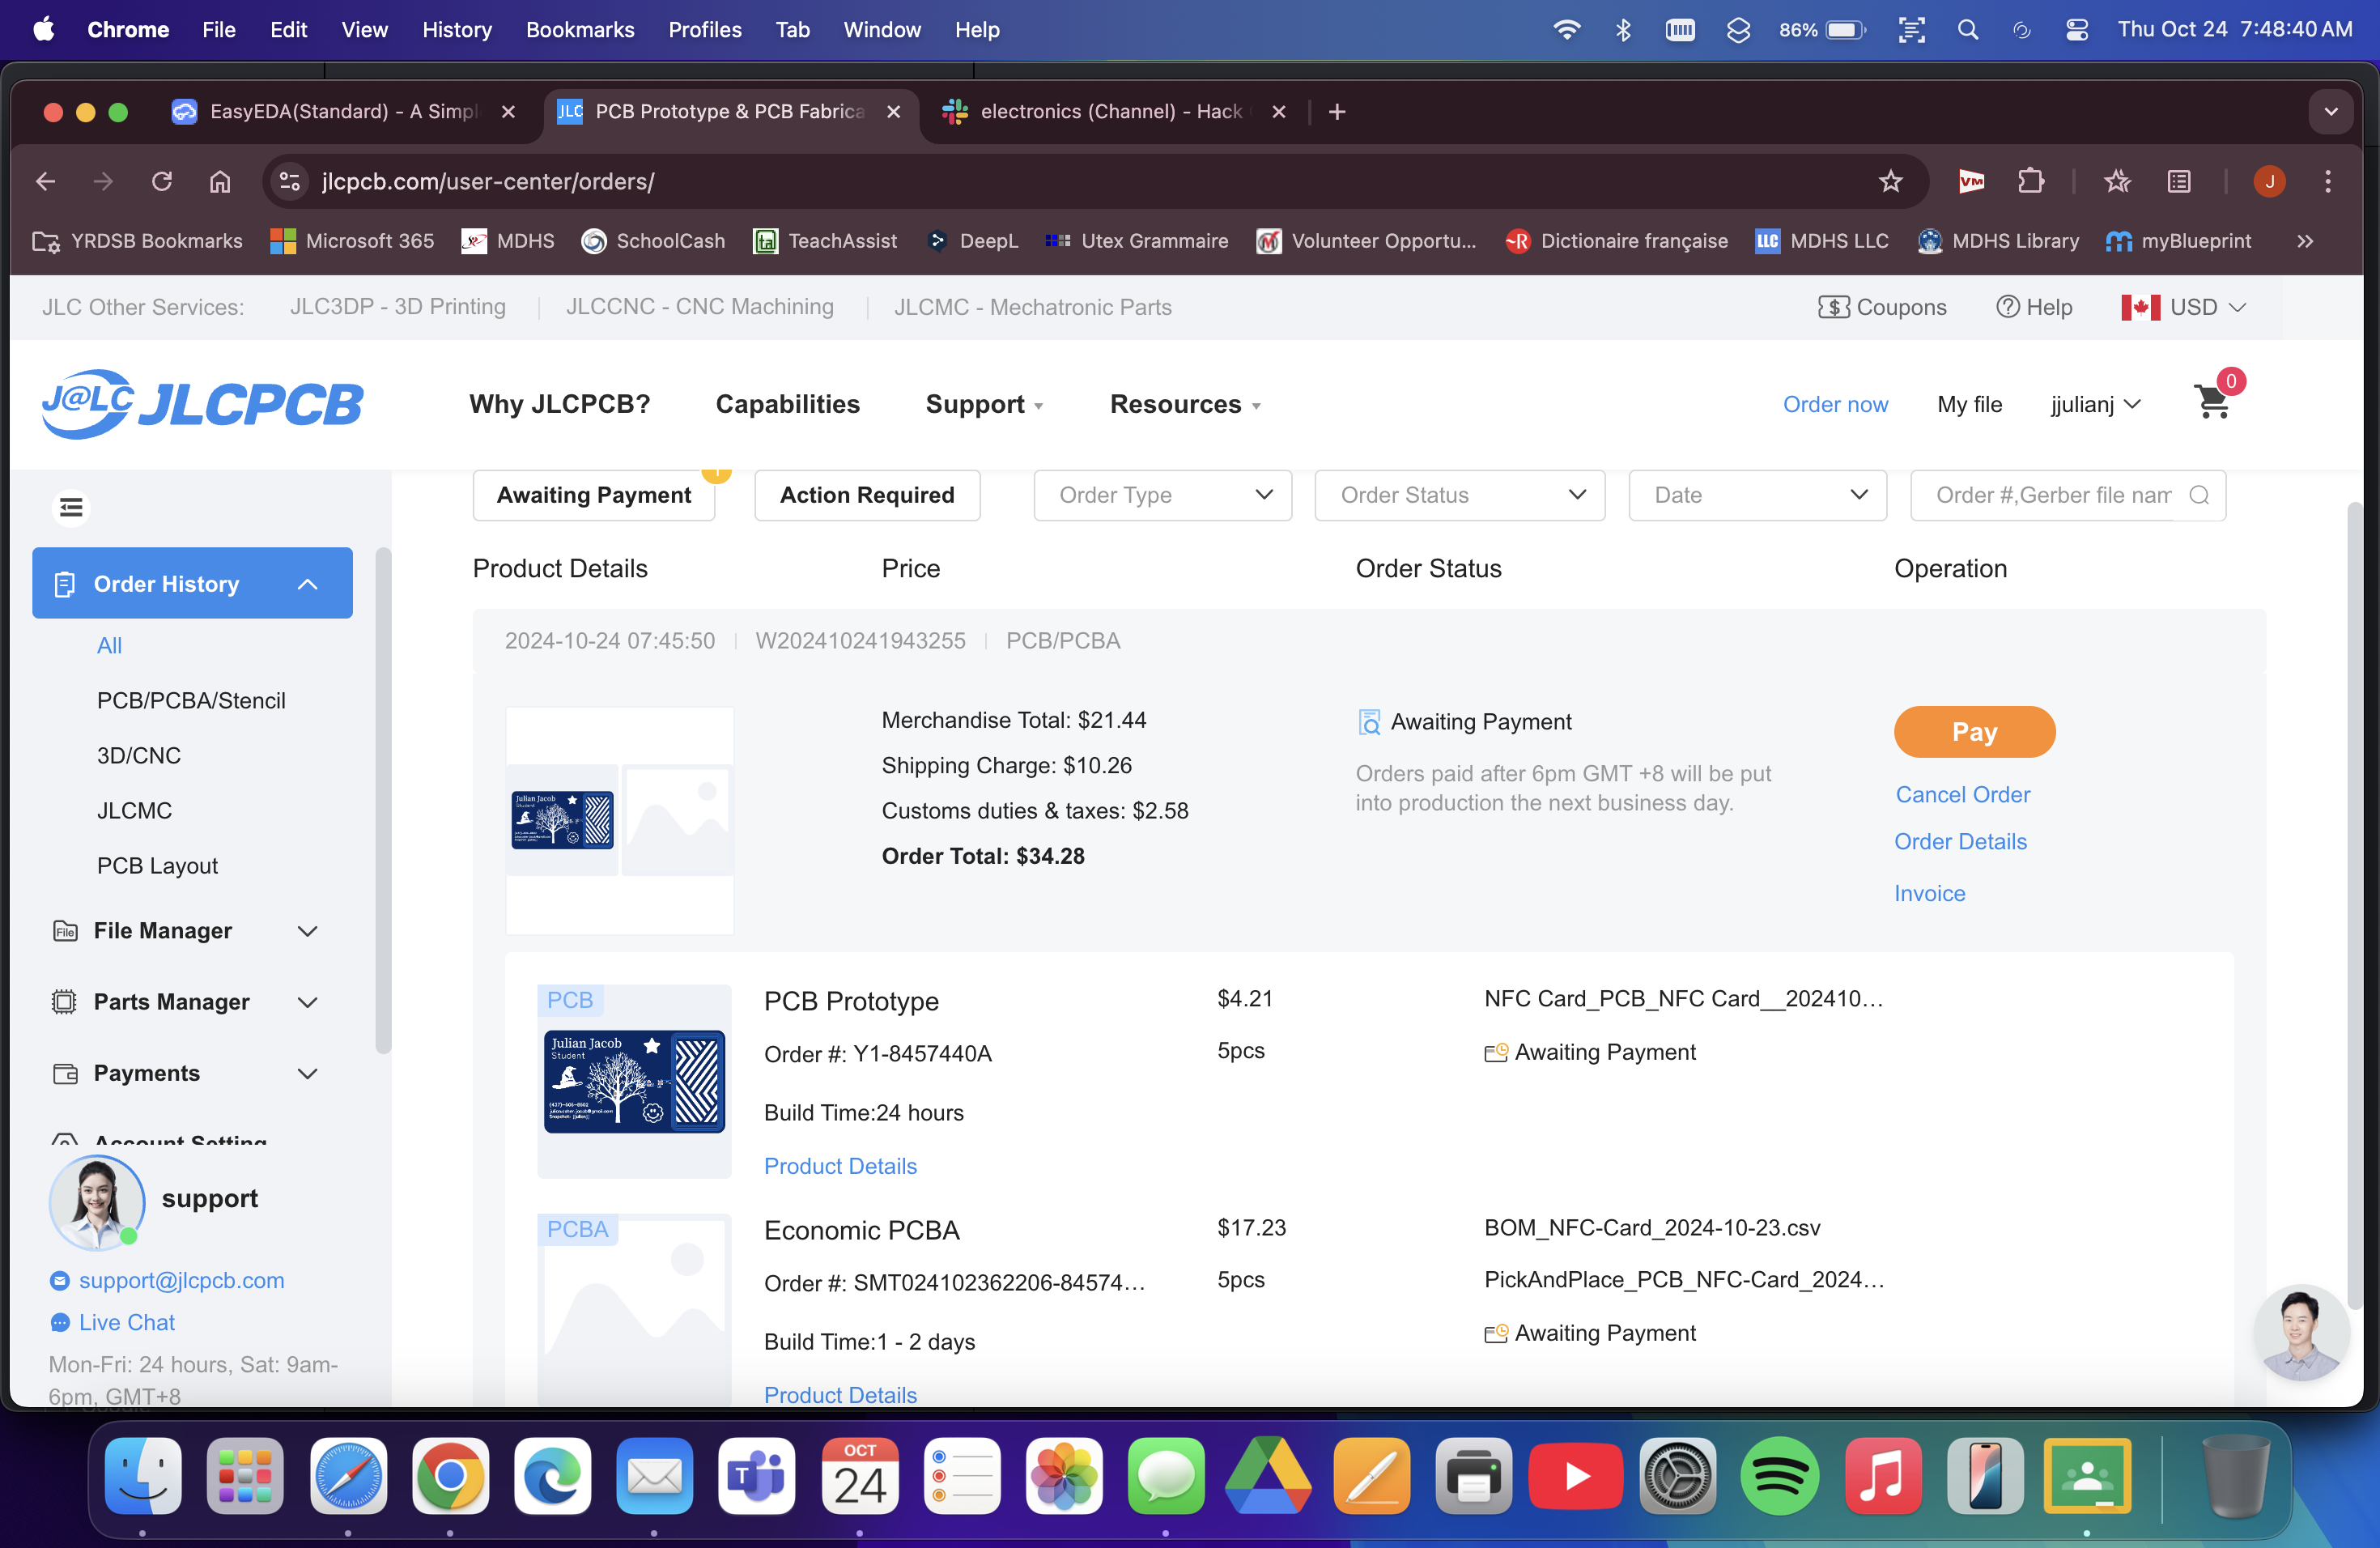Open the support agent chat avatar
Screen dimensions: 2380x1548
pyautogui.click(x=2301, y=1333)
